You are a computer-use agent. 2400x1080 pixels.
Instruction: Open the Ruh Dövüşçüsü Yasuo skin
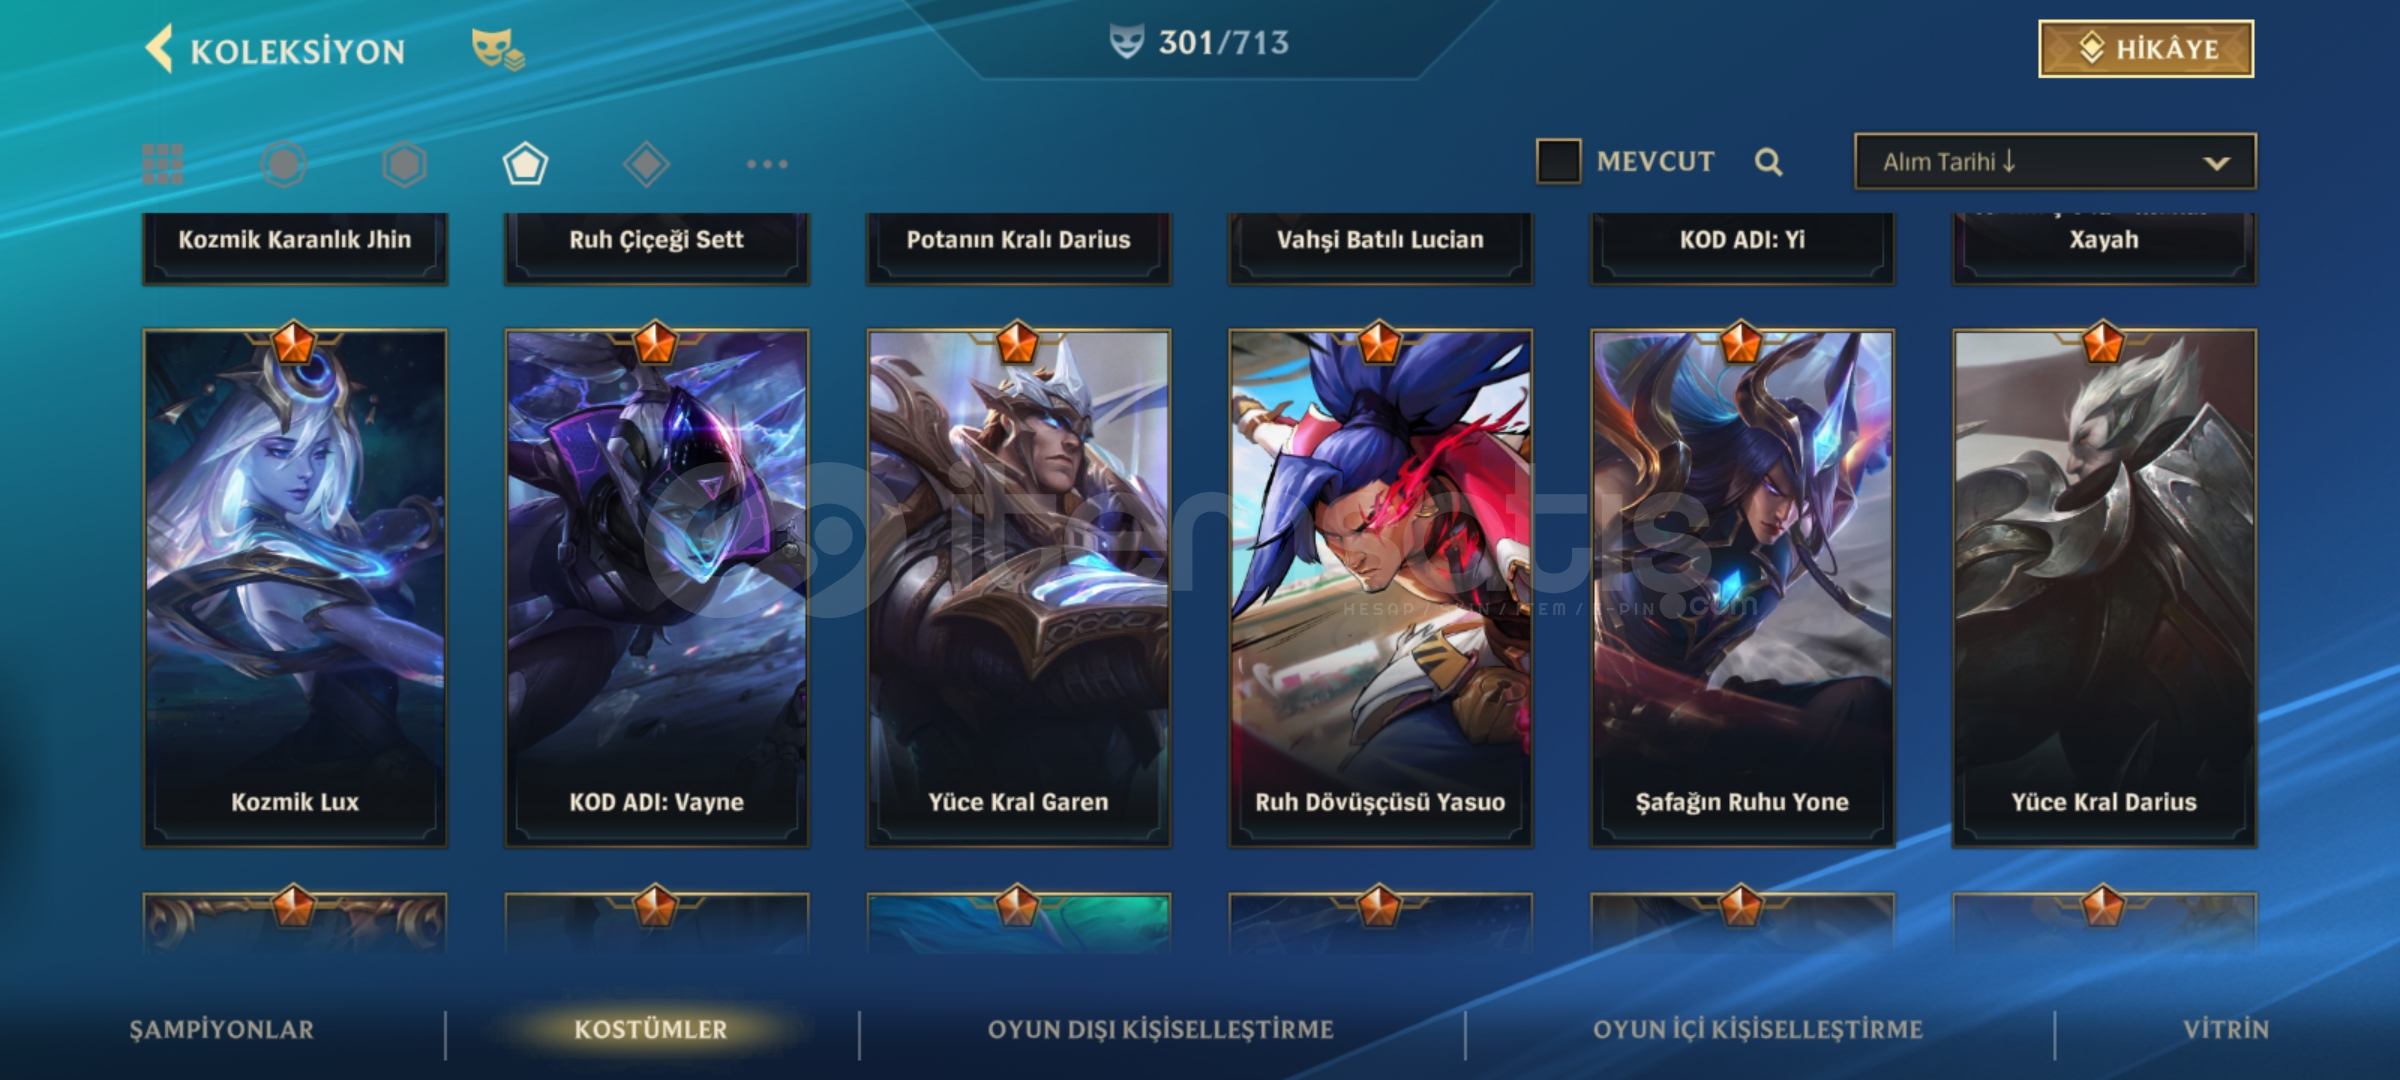point(1380,588)
